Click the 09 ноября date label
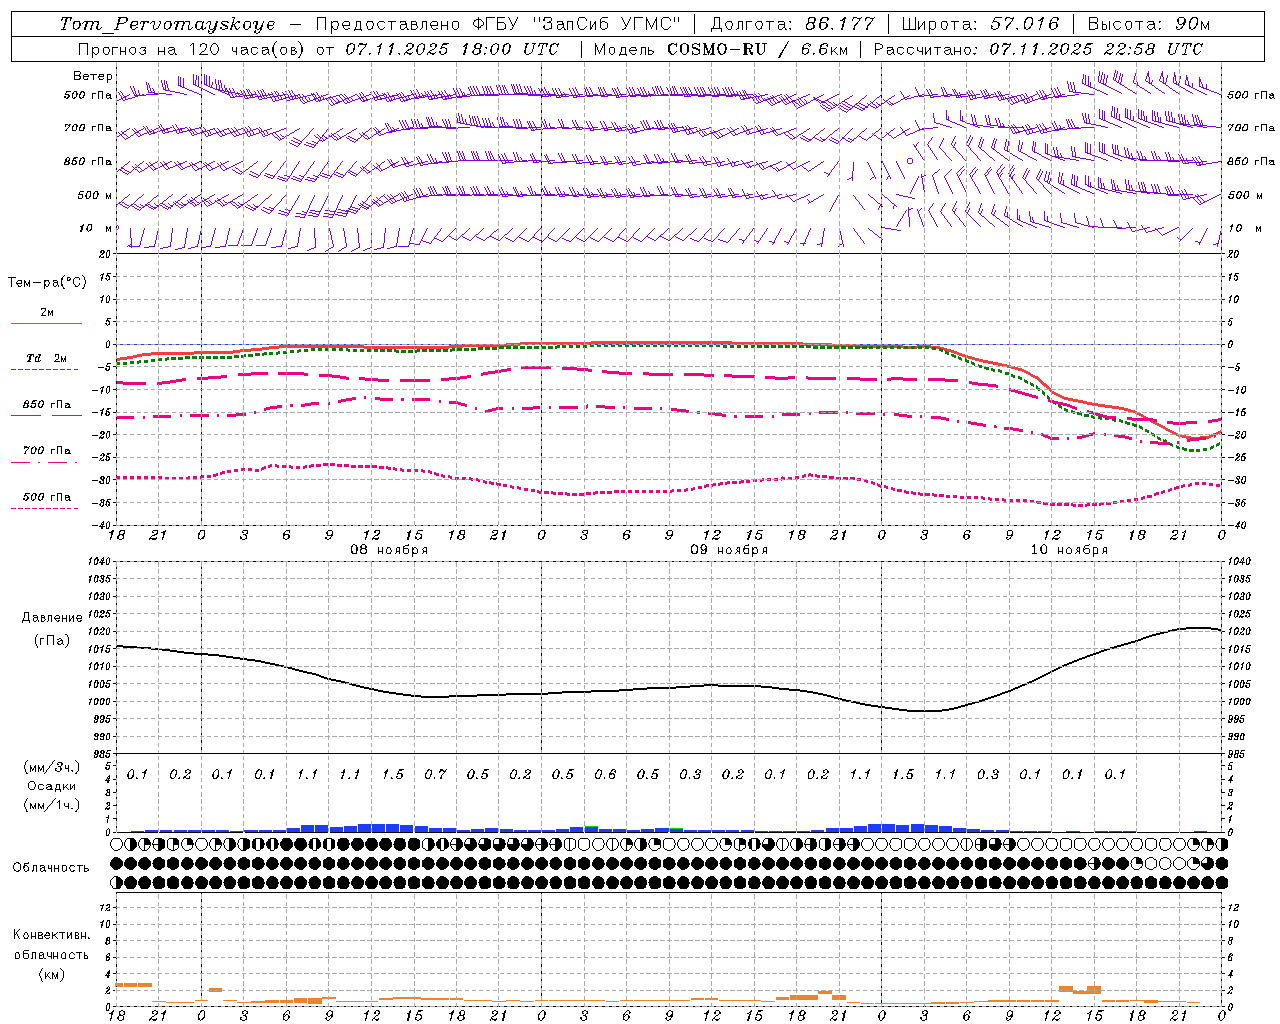This screenshot has width=1280, height=1024. (x=729, y=550)
